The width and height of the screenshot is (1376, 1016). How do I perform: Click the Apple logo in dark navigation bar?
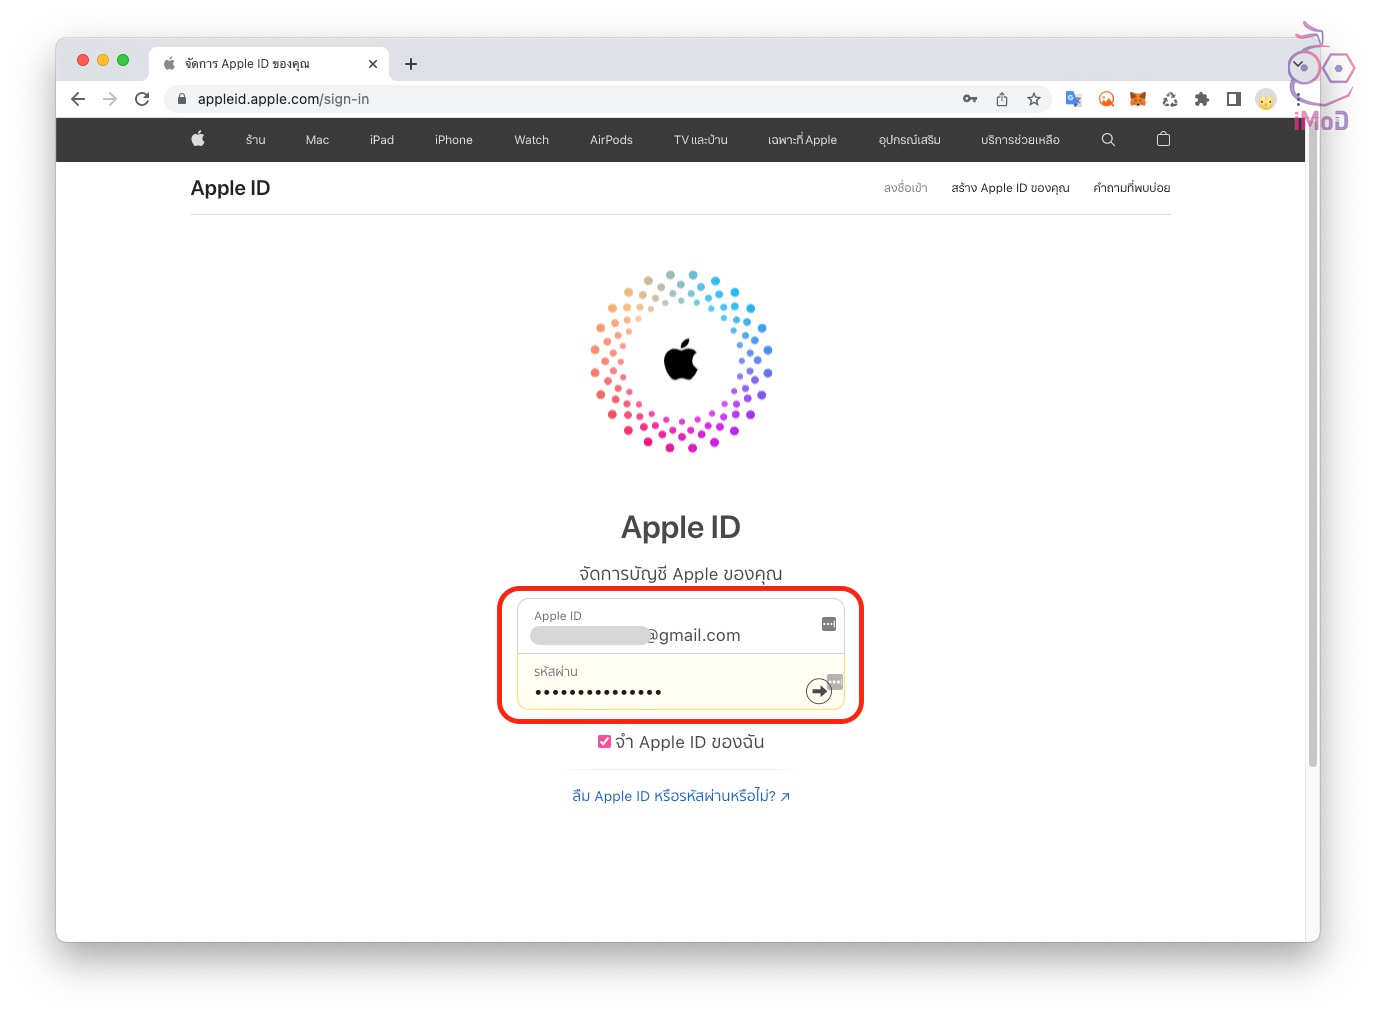198,139
